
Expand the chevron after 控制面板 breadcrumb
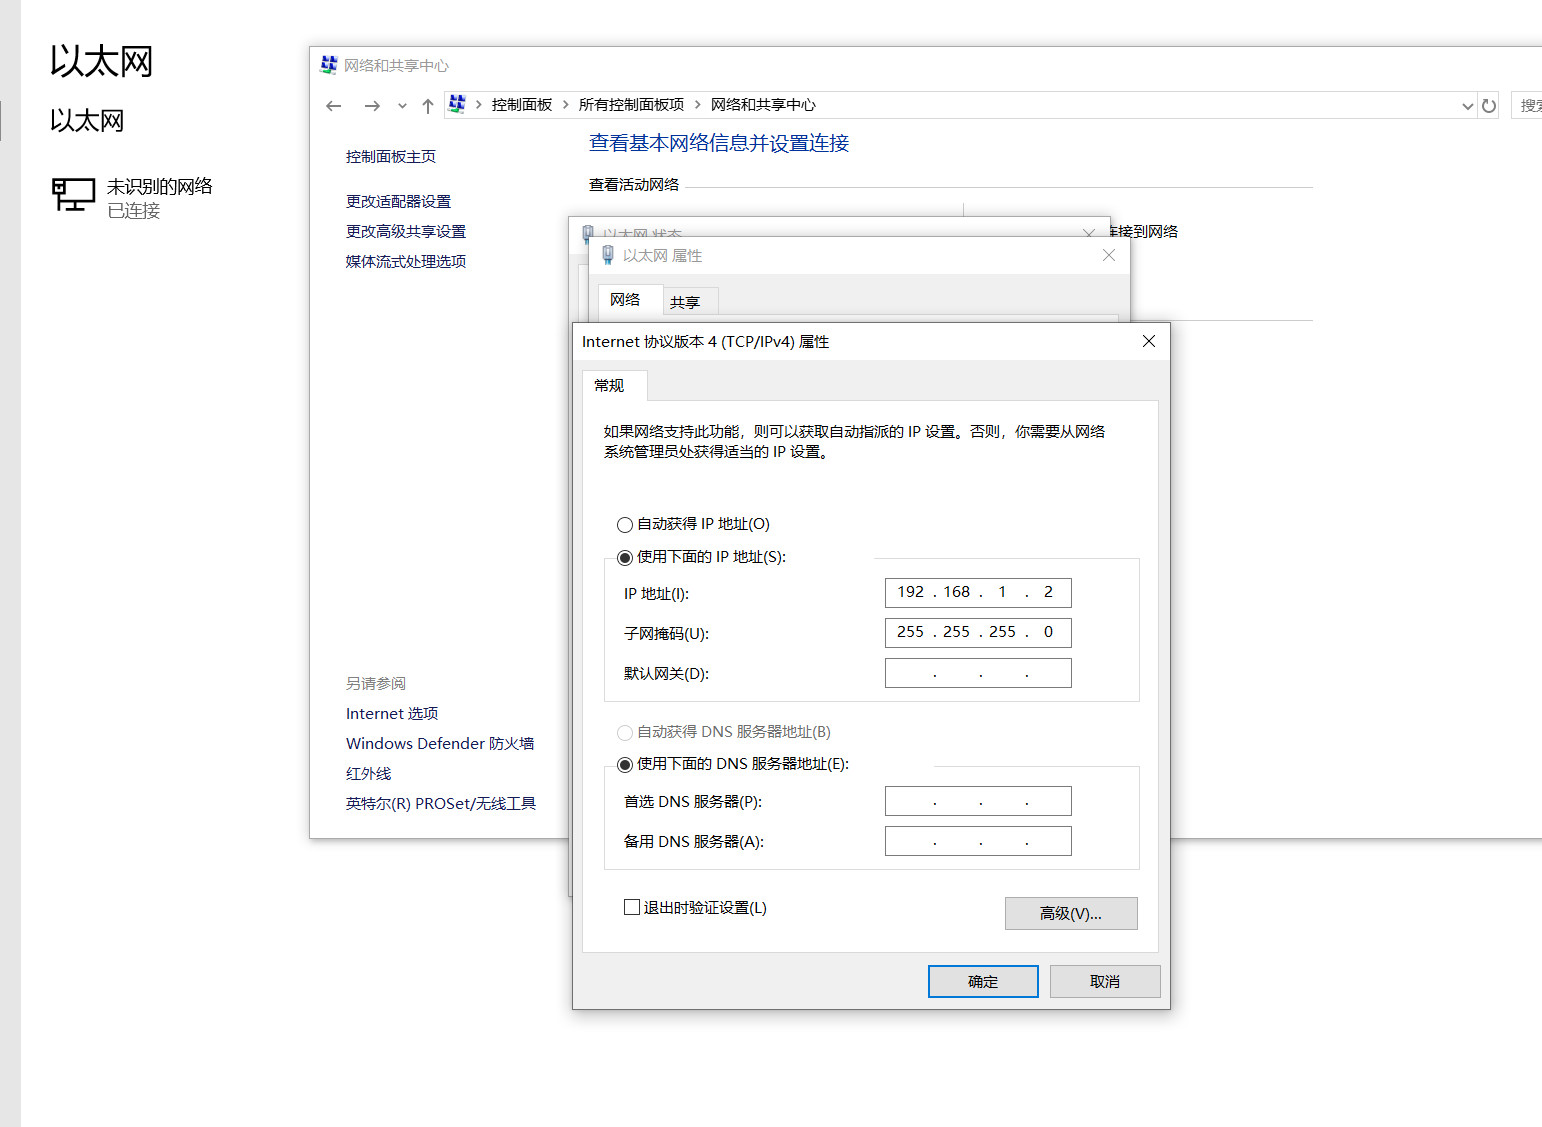(x=565, y=105)
